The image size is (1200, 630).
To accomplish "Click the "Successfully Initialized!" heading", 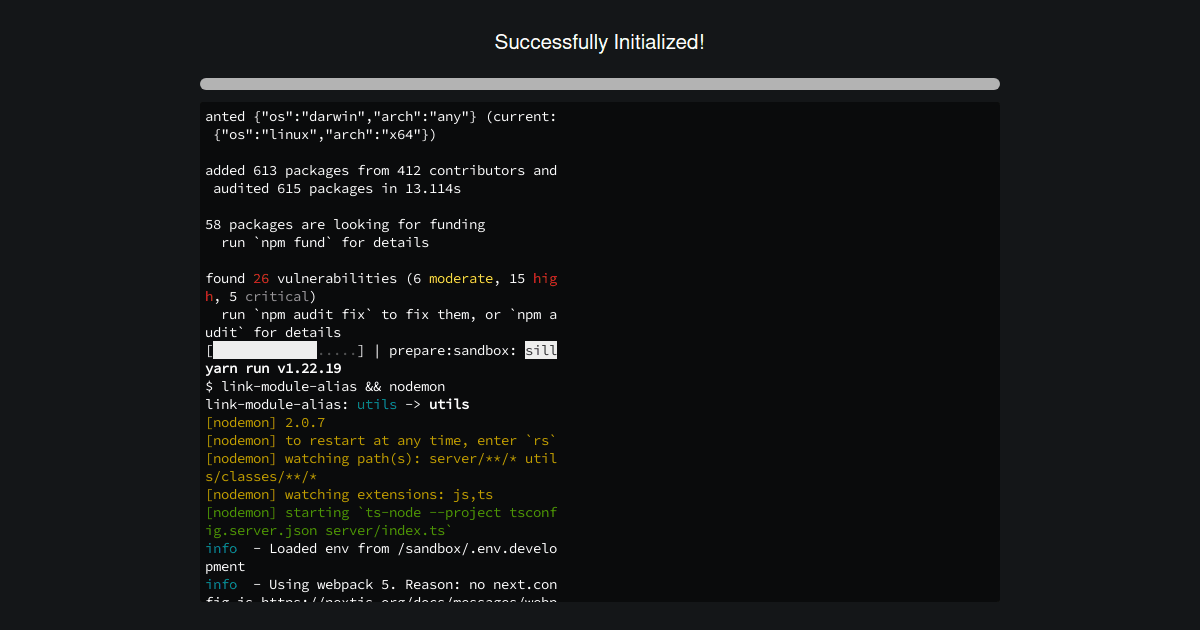I will coord(599,42).
